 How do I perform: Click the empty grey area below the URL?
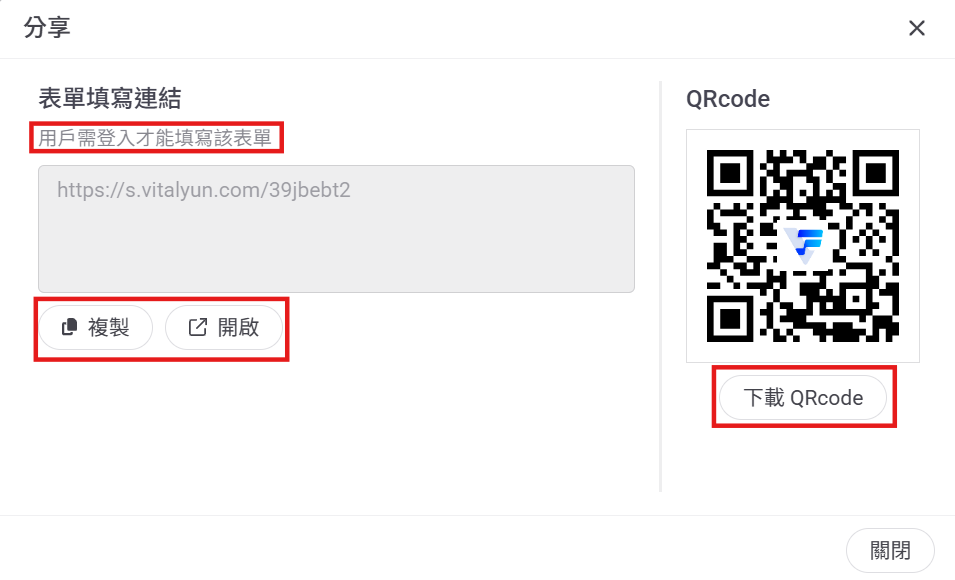click(336, 250)
